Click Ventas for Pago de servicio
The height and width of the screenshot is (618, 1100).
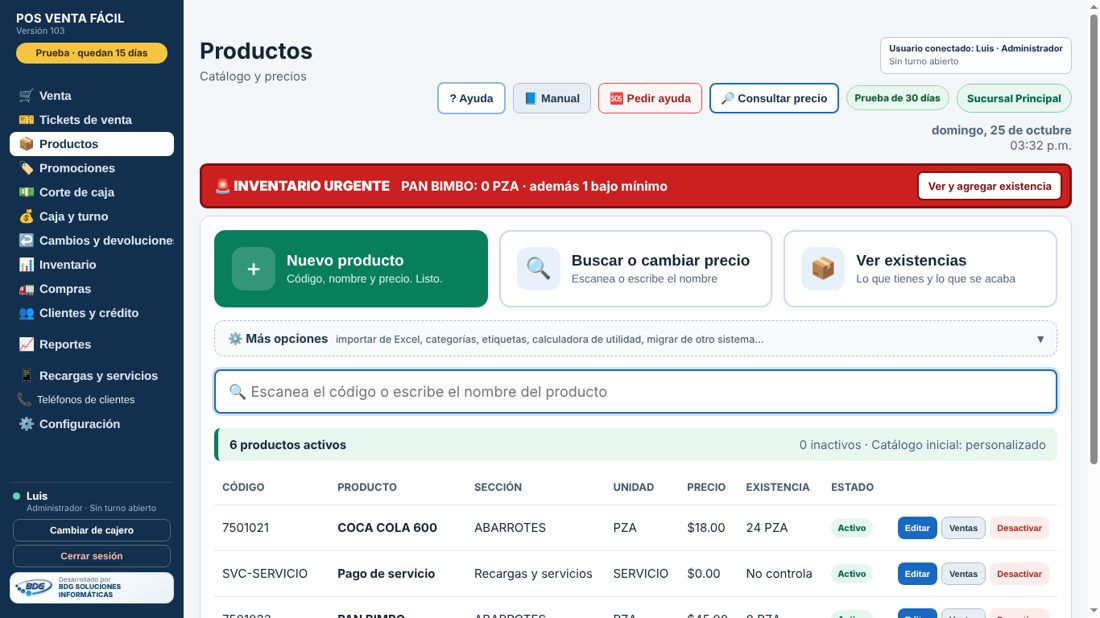click(963, 574)
